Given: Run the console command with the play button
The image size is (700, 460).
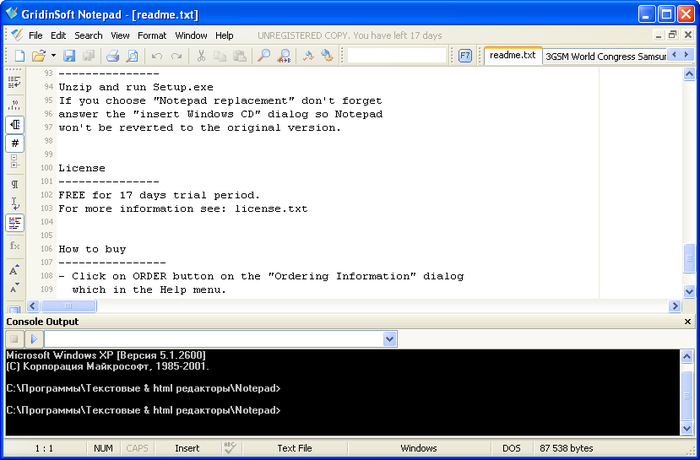Looking at the screenshot, I should pyautogui.click(x=33, y=339).
